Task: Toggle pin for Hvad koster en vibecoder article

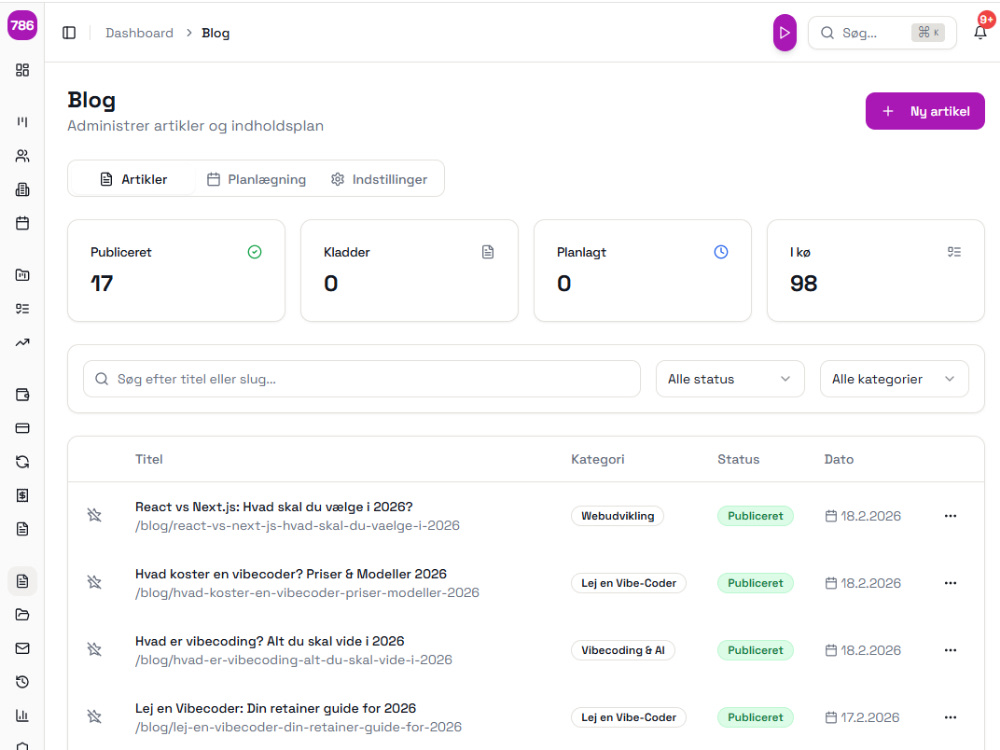Action: click(94, 582)
